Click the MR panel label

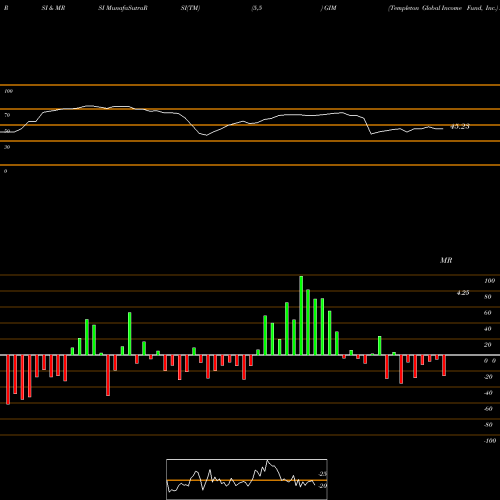pos(446,260)
